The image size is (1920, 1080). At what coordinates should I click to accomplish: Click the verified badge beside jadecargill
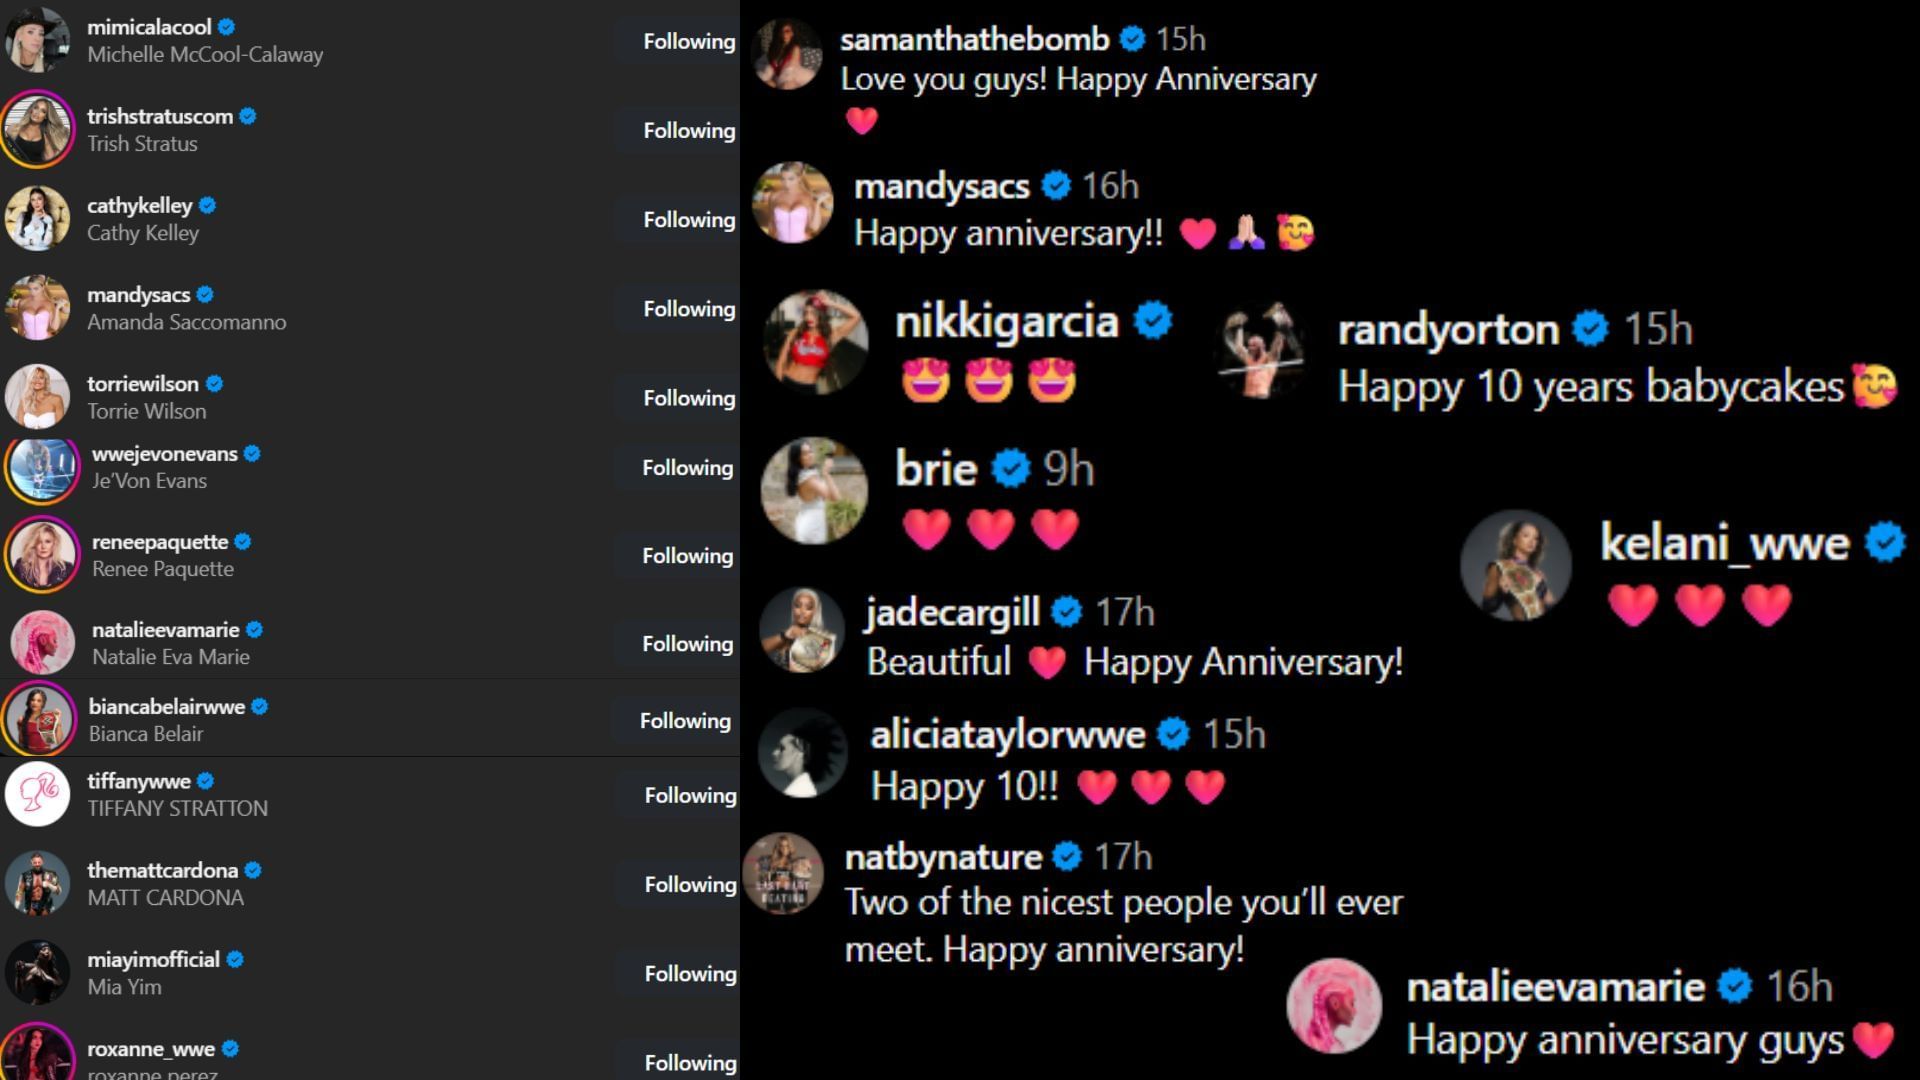click(1066, 612)
